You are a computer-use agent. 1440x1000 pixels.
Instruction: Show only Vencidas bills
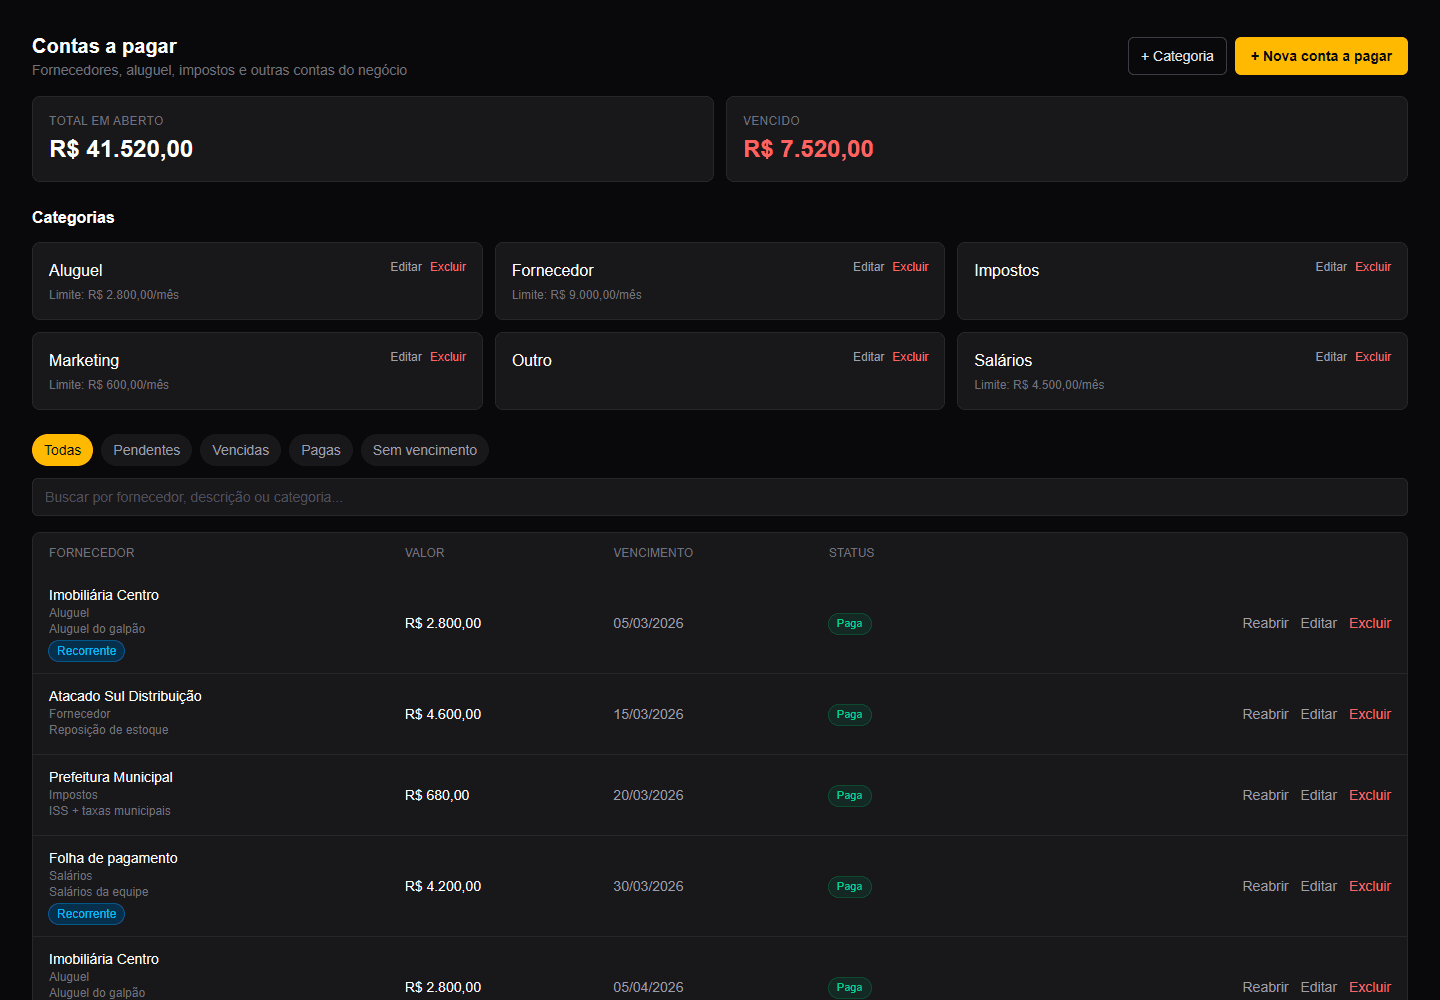tap(241, 450)
